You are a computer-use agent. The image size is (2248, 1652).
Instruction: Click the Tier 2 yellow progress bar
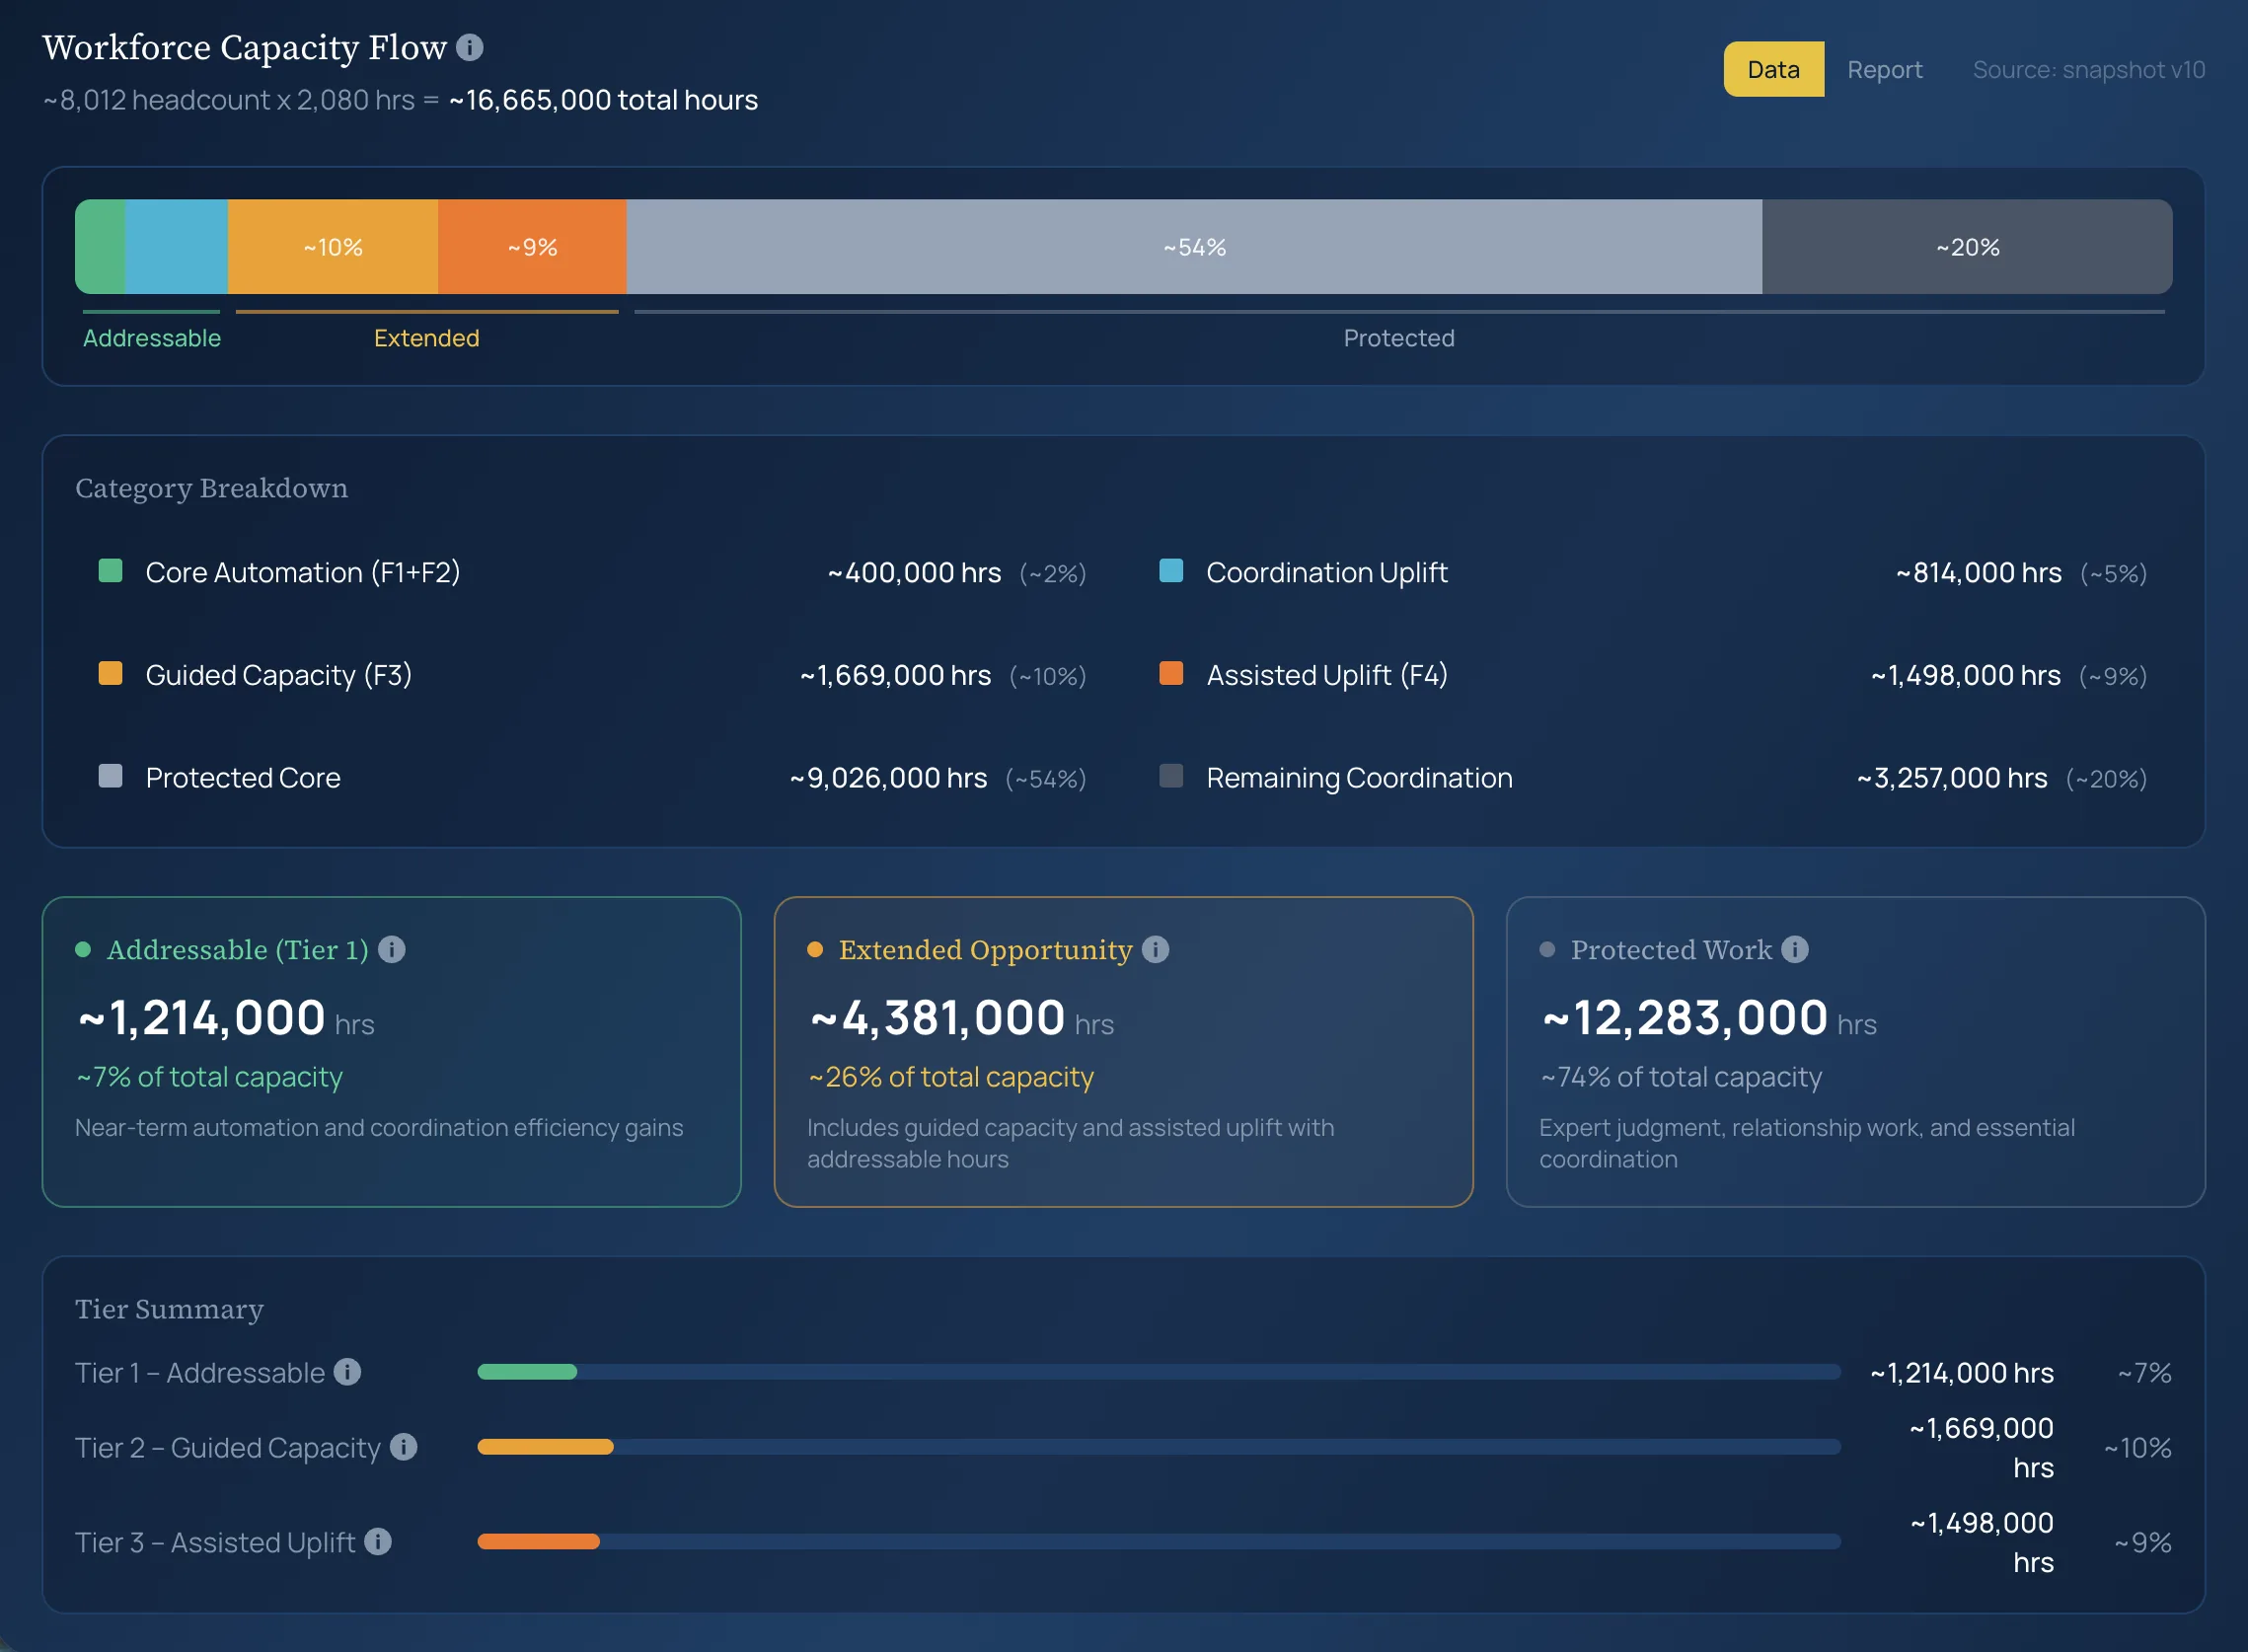tap(545, 1447)
